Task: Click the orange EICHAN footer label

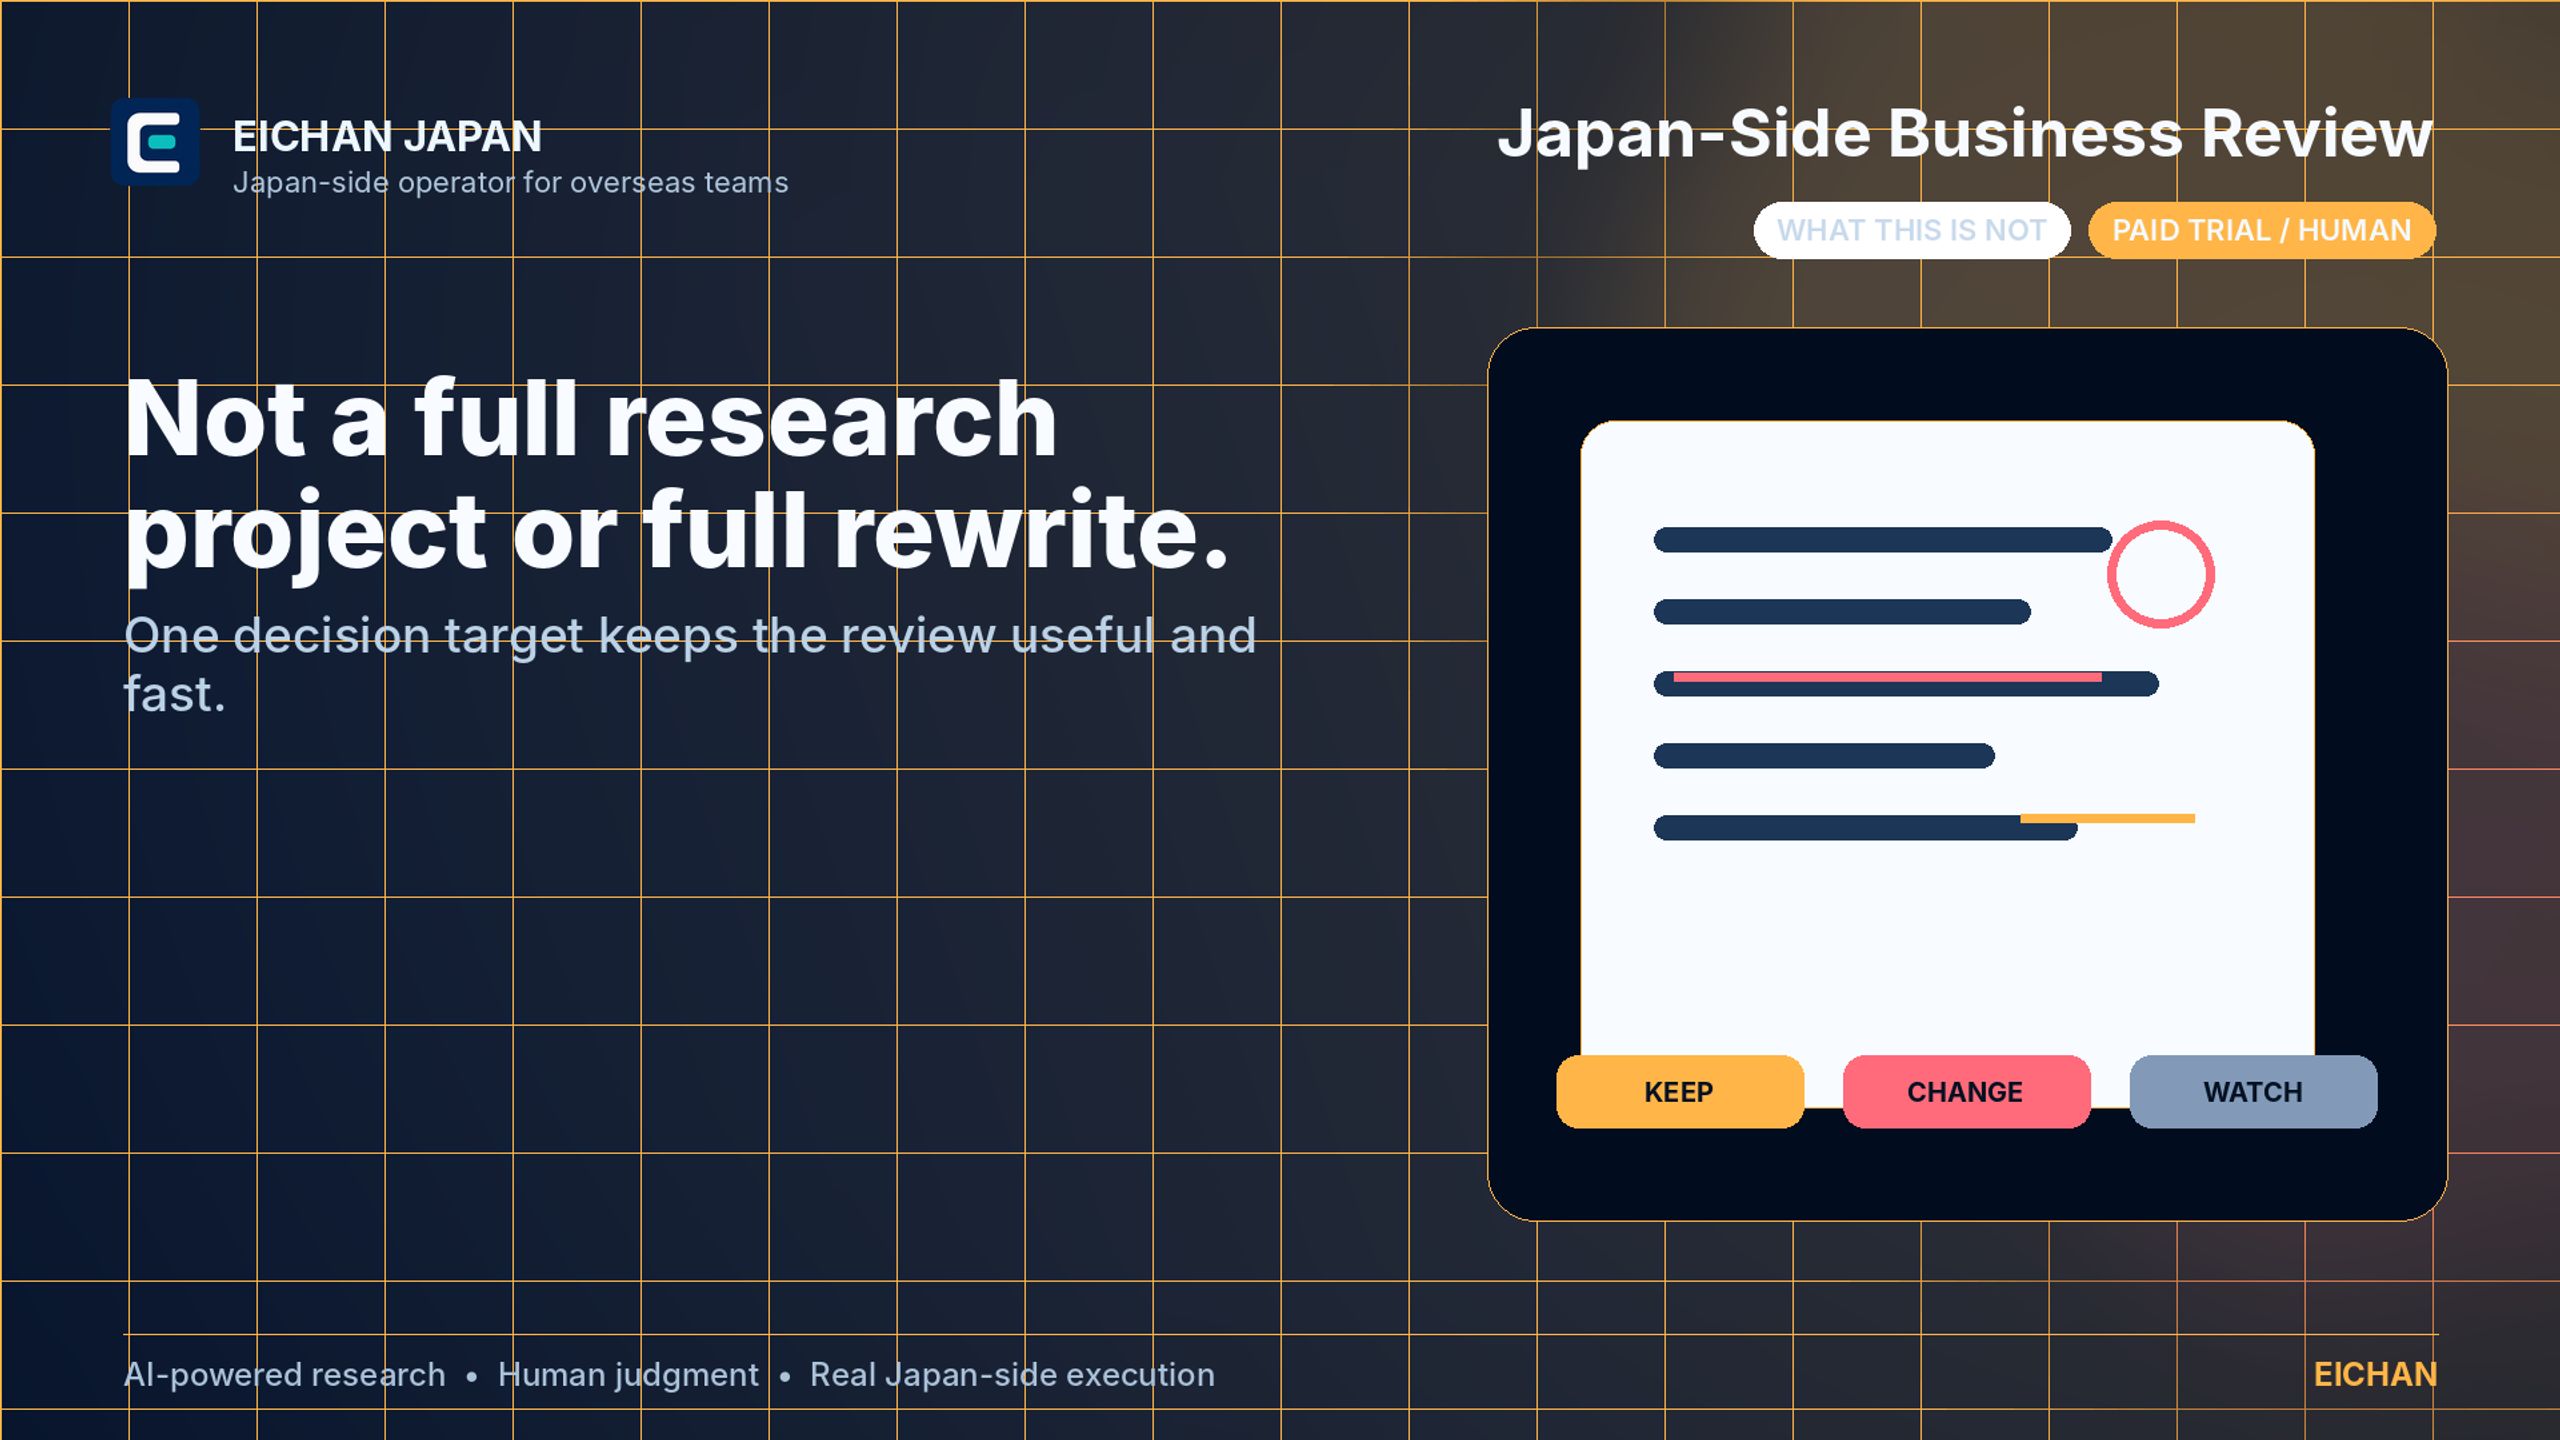Action: coord(2375,1375)
